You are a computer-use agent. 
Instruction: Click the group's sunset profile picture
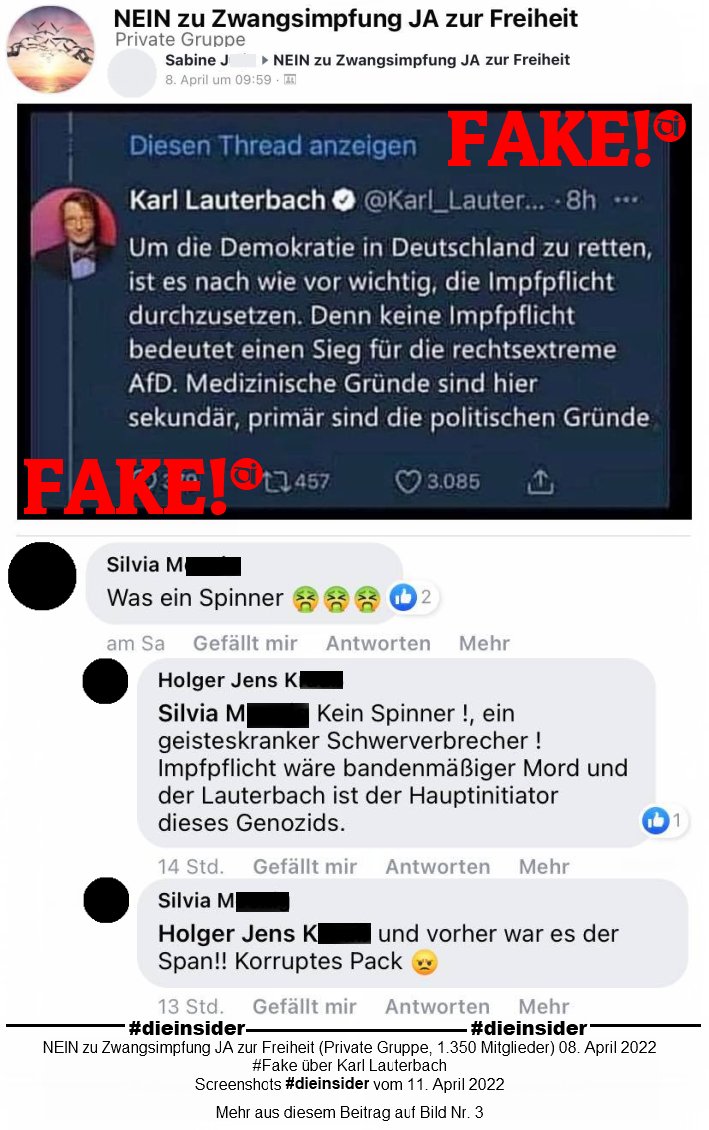50,49
